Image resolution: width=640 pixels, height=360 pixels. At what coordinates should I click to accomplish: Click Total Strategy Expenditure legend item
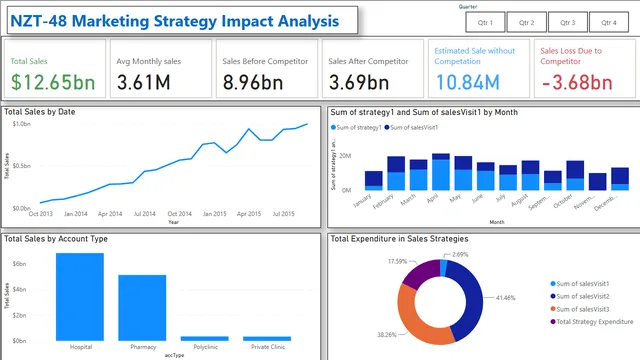pos(592,322)
